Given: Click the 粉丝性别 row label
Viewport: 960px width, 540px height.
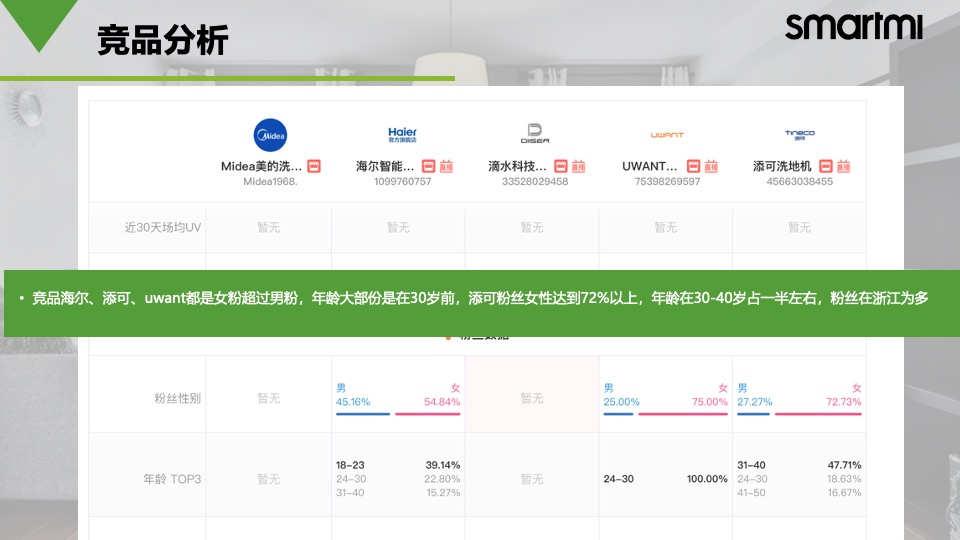Looking at the screenshot, I should (178, 398).
